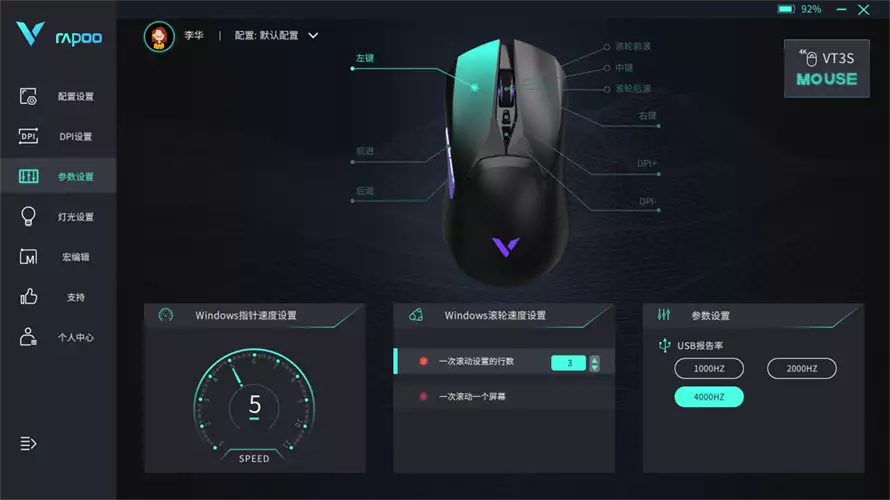890x500 pixels.
Task: Click the sidebar collapse menu icon
Action: pyautogui.click(x=28, y=443)
